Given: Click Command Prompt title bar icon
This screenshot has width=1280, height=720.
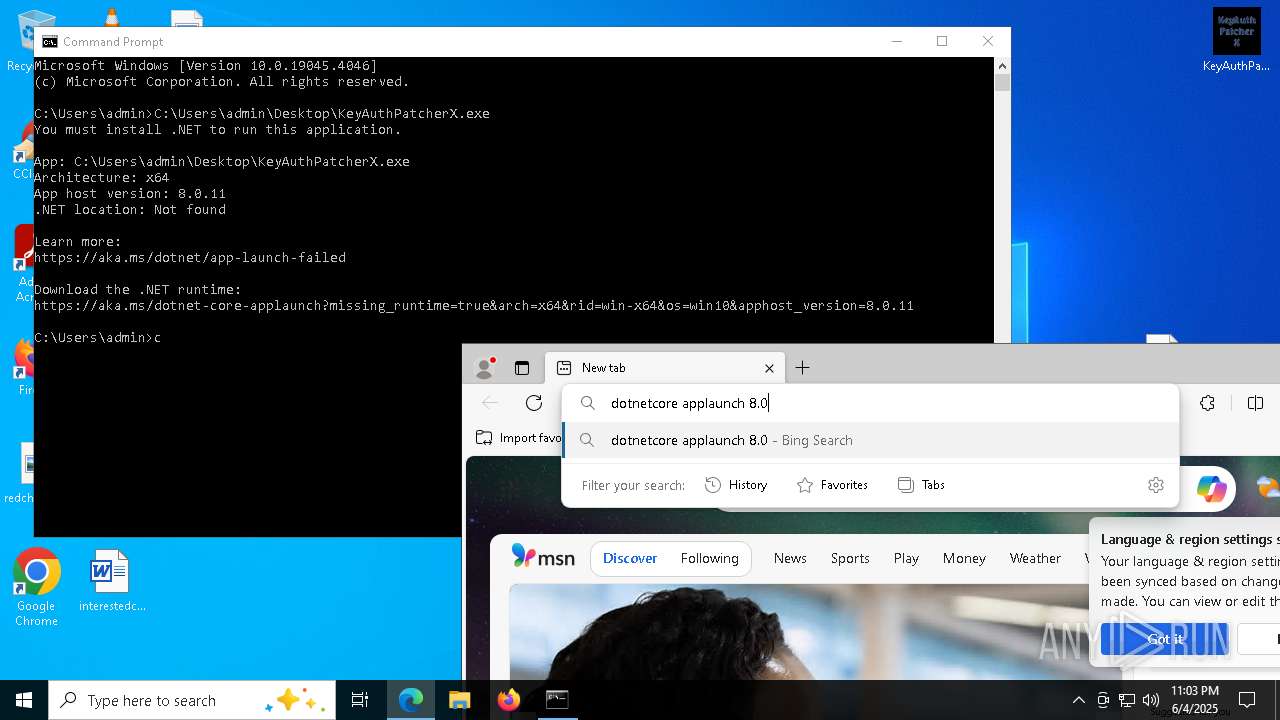Looking at the screenshot, I should pyautogui.click(x=49, y=42).
